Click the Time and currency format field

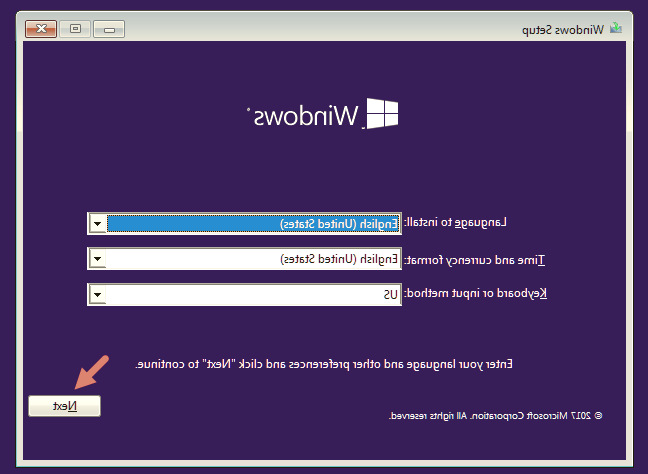click(253, 259)
